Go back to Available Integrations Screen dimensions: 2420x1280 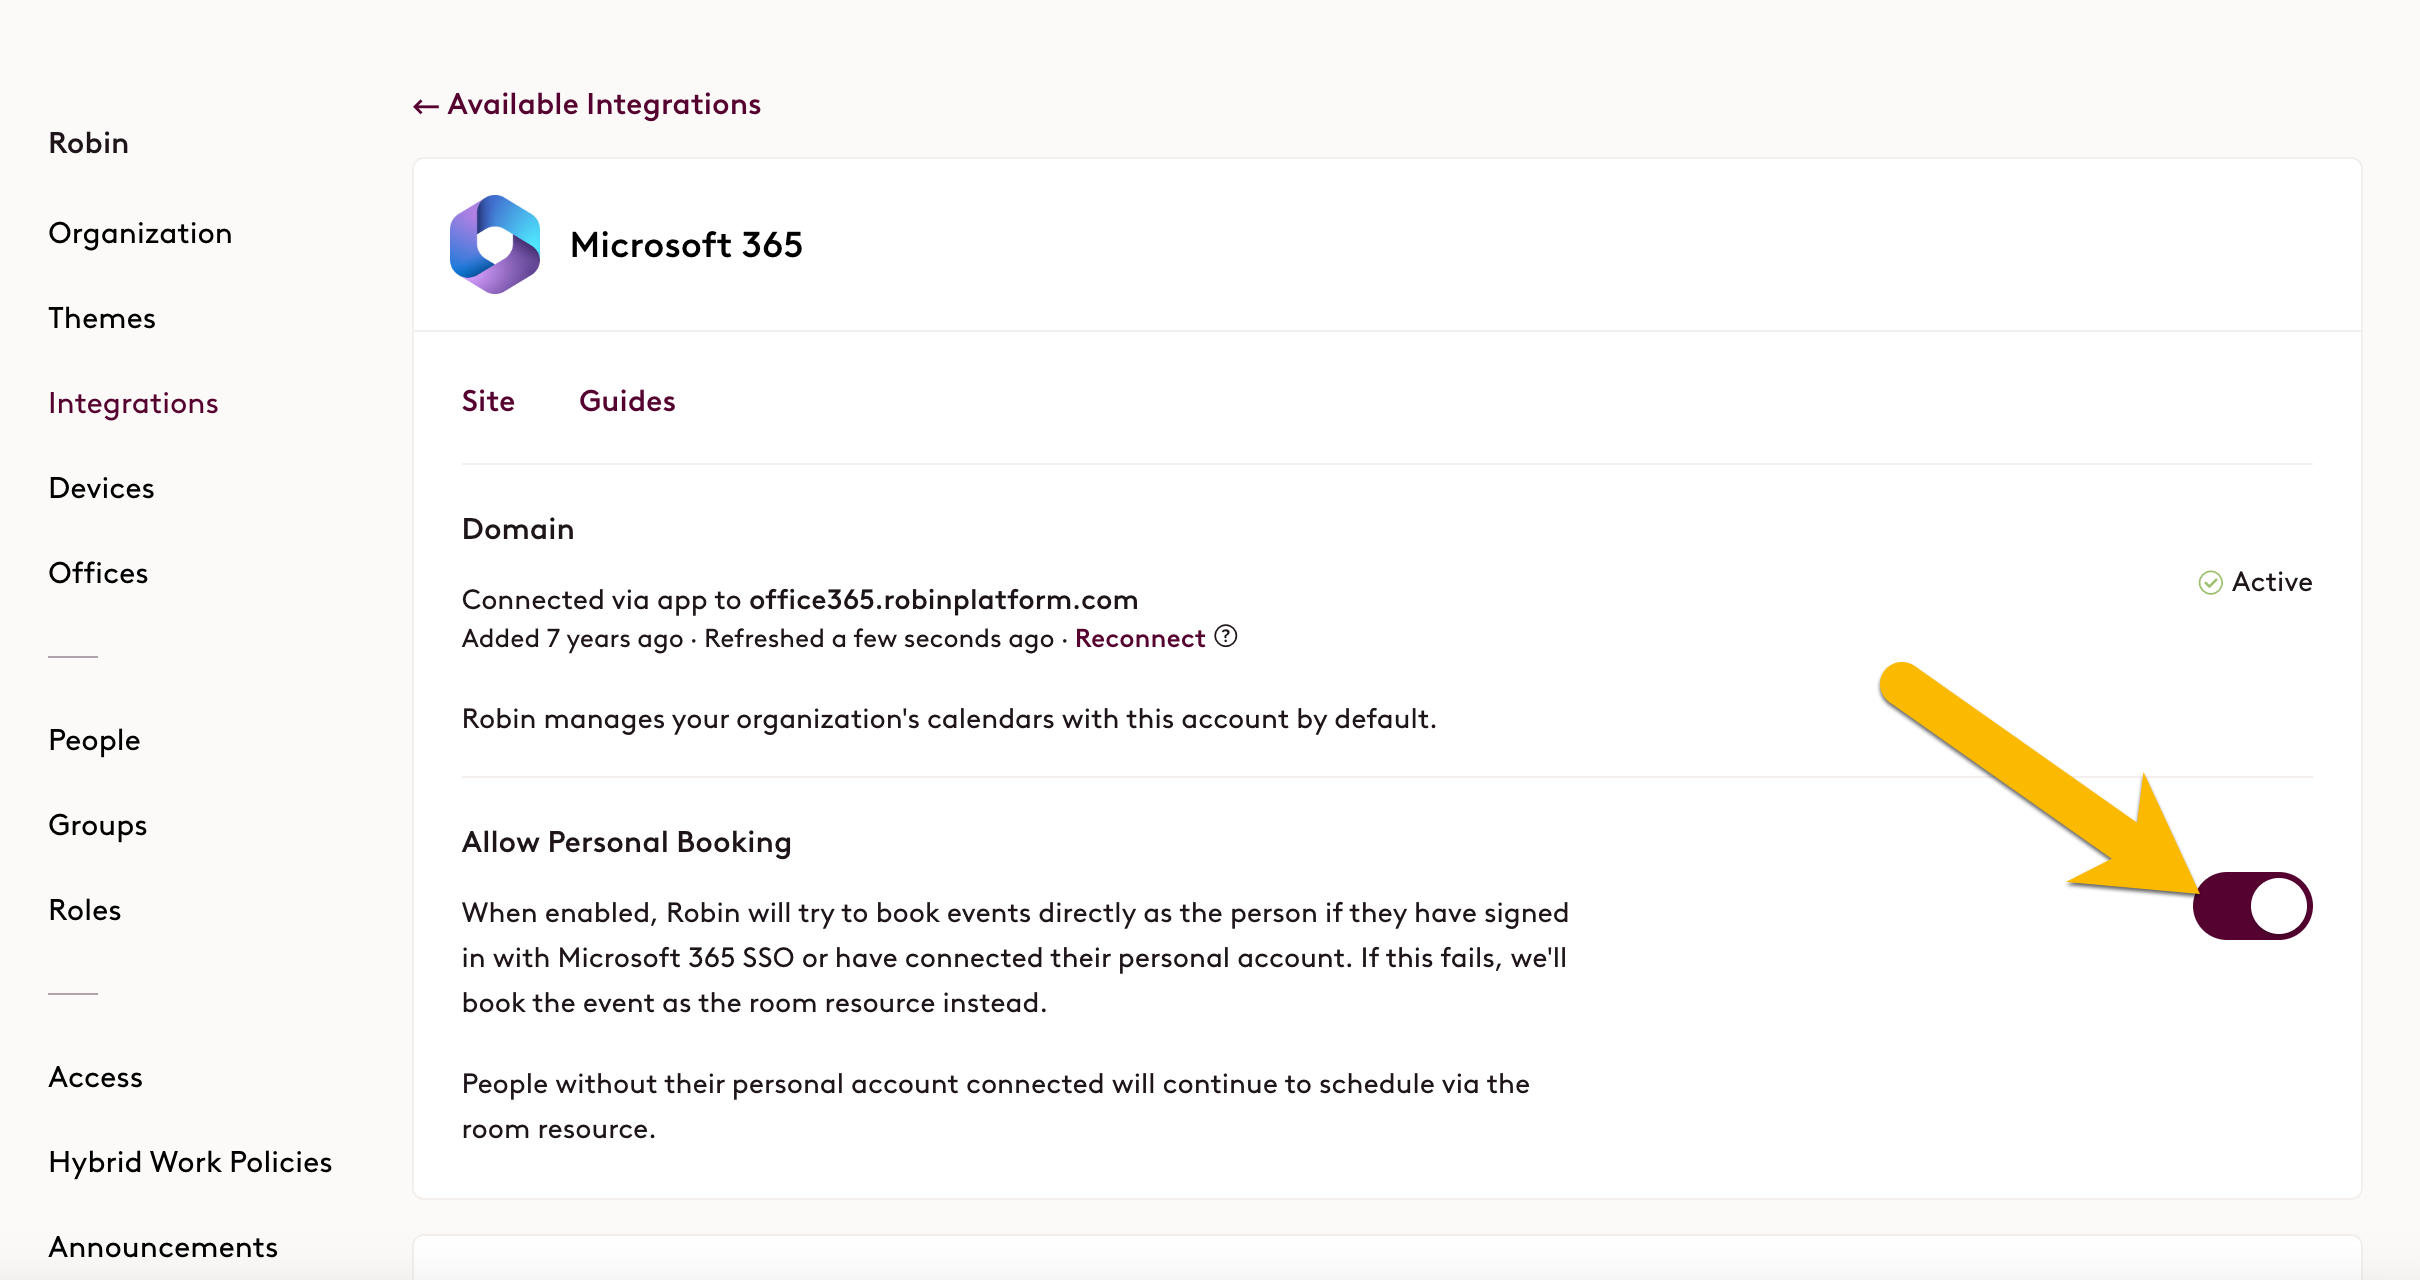[587, 104]
